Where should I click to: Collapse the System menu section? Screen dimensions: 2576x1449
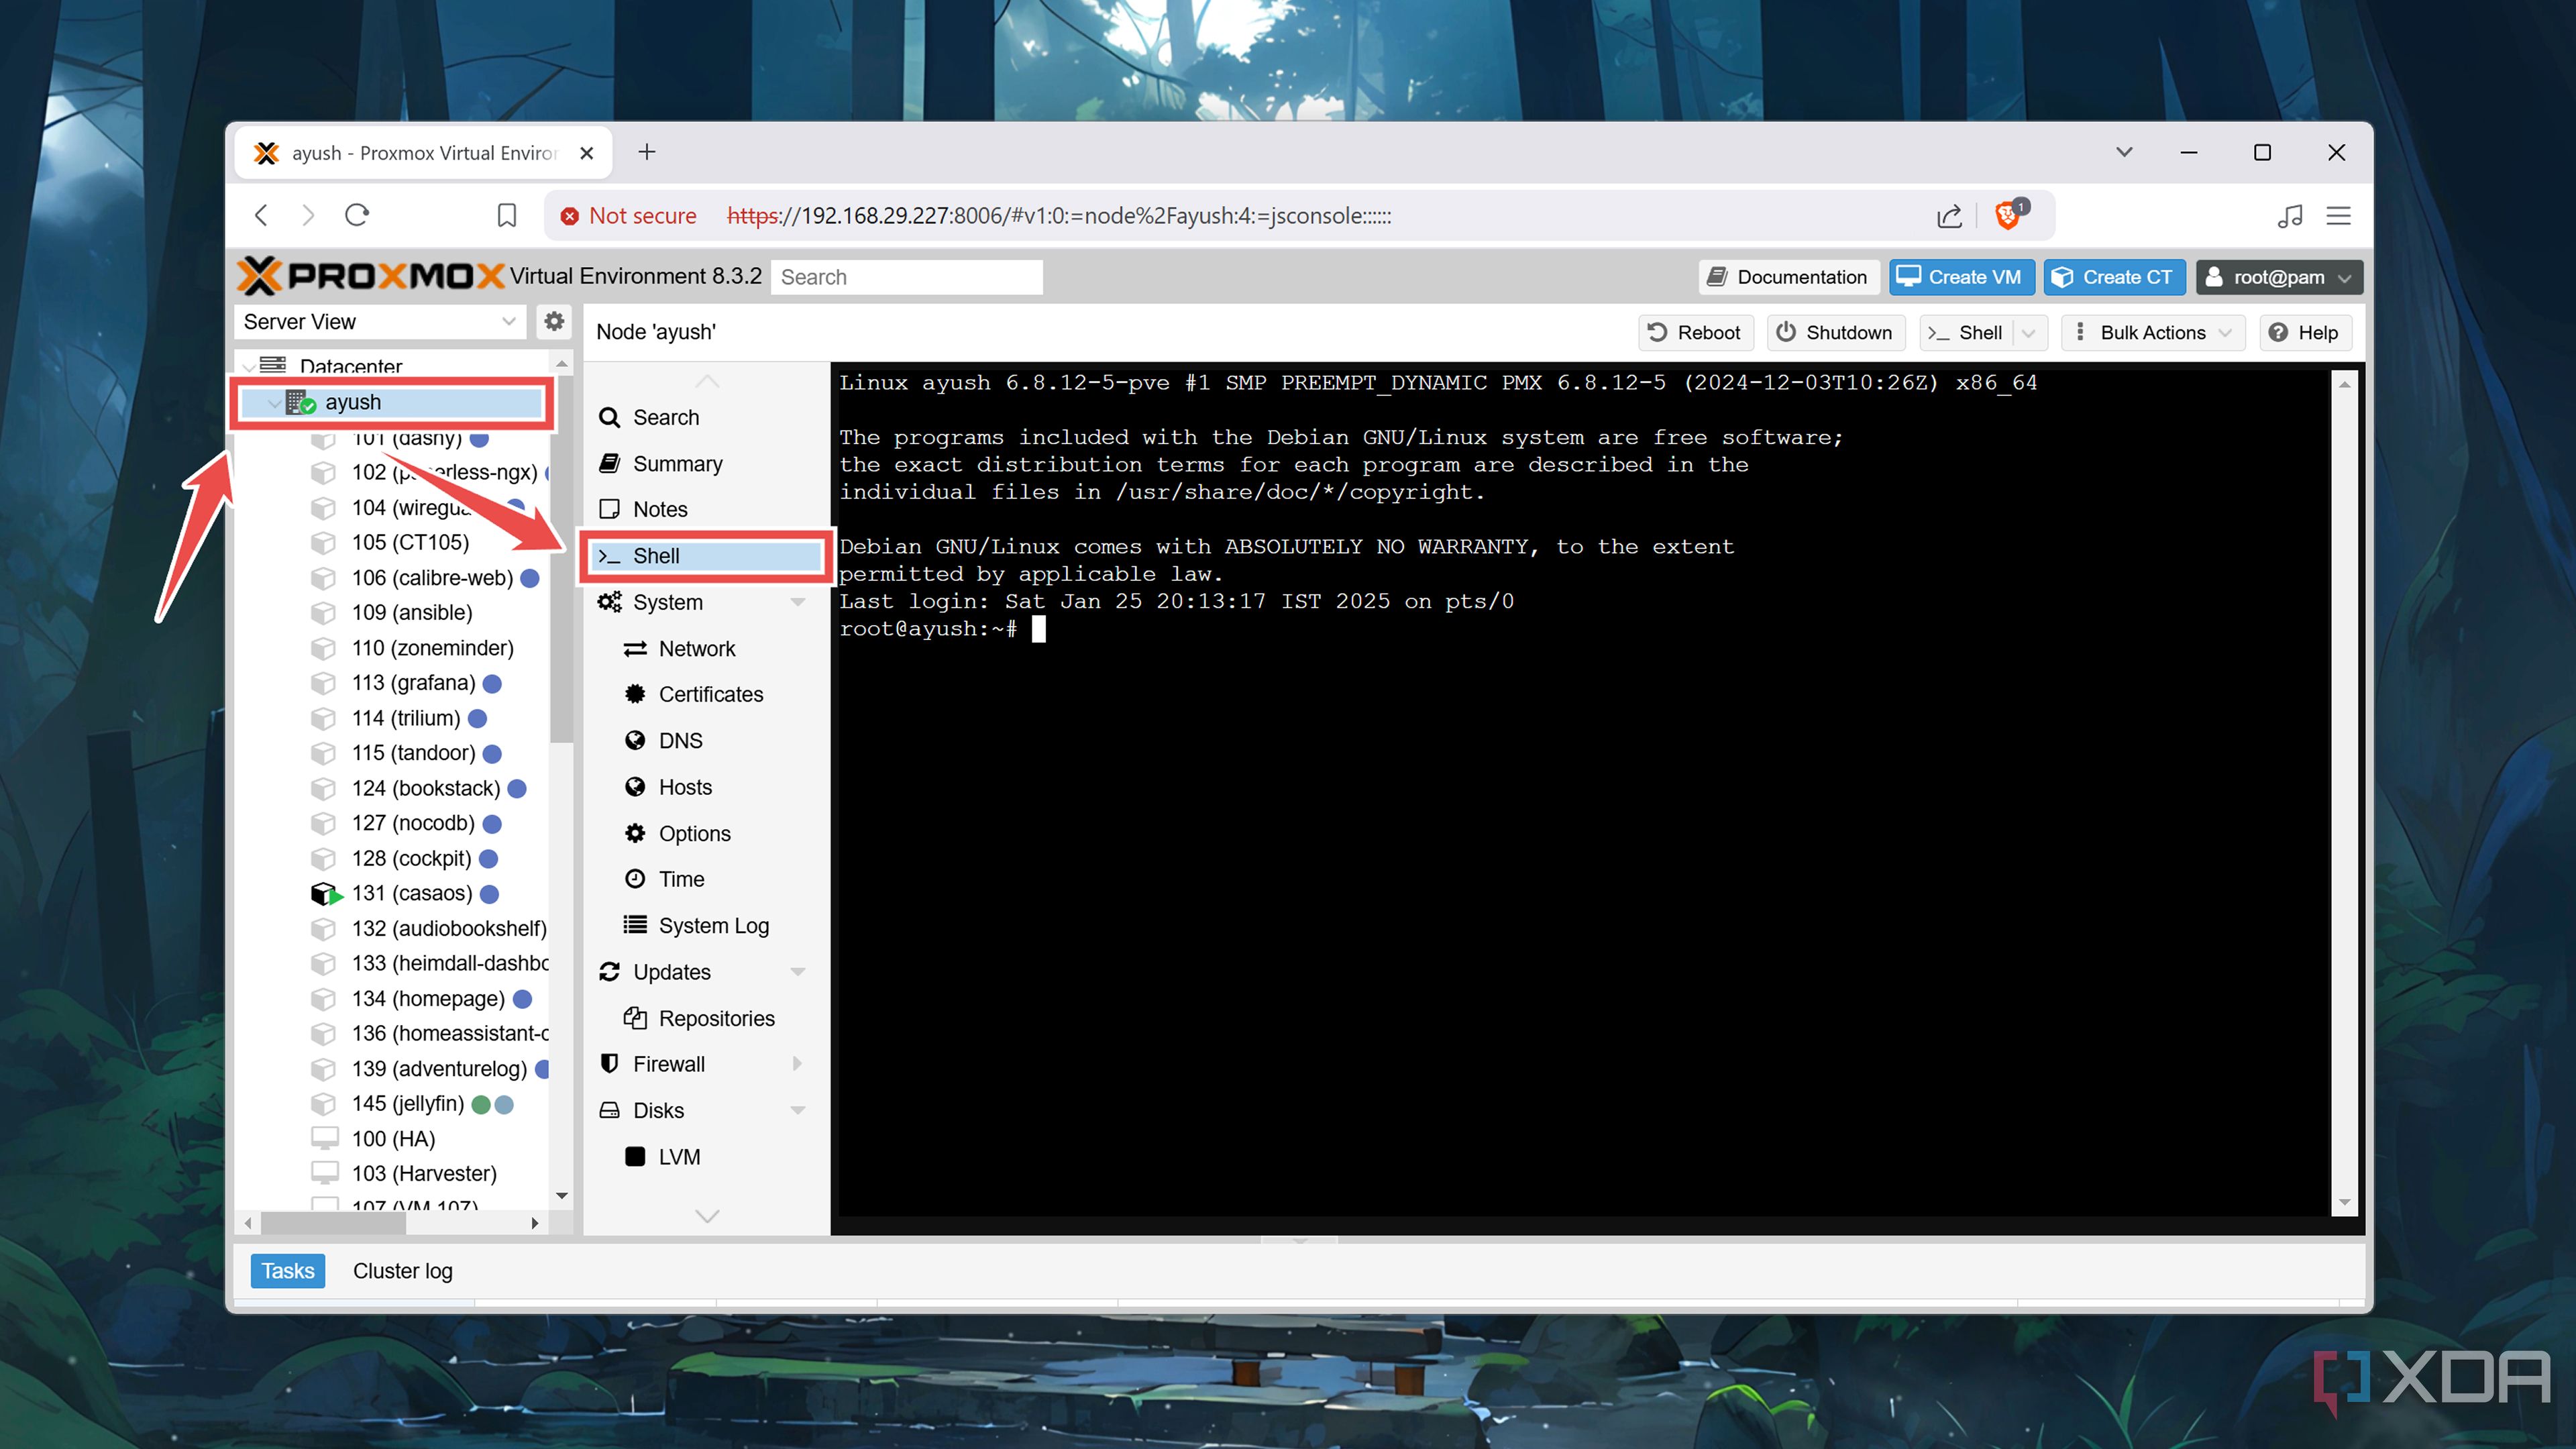(798, 602)
